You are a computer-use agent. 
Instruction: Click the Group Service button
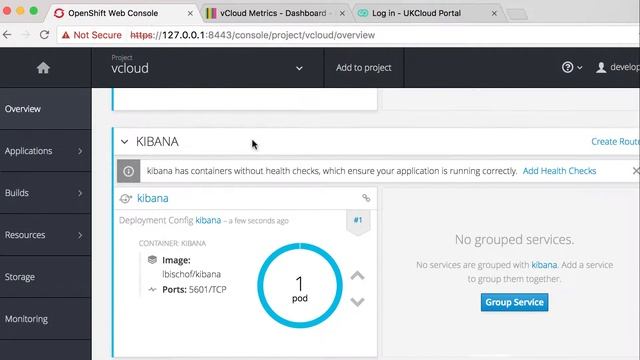click(514, 302)
